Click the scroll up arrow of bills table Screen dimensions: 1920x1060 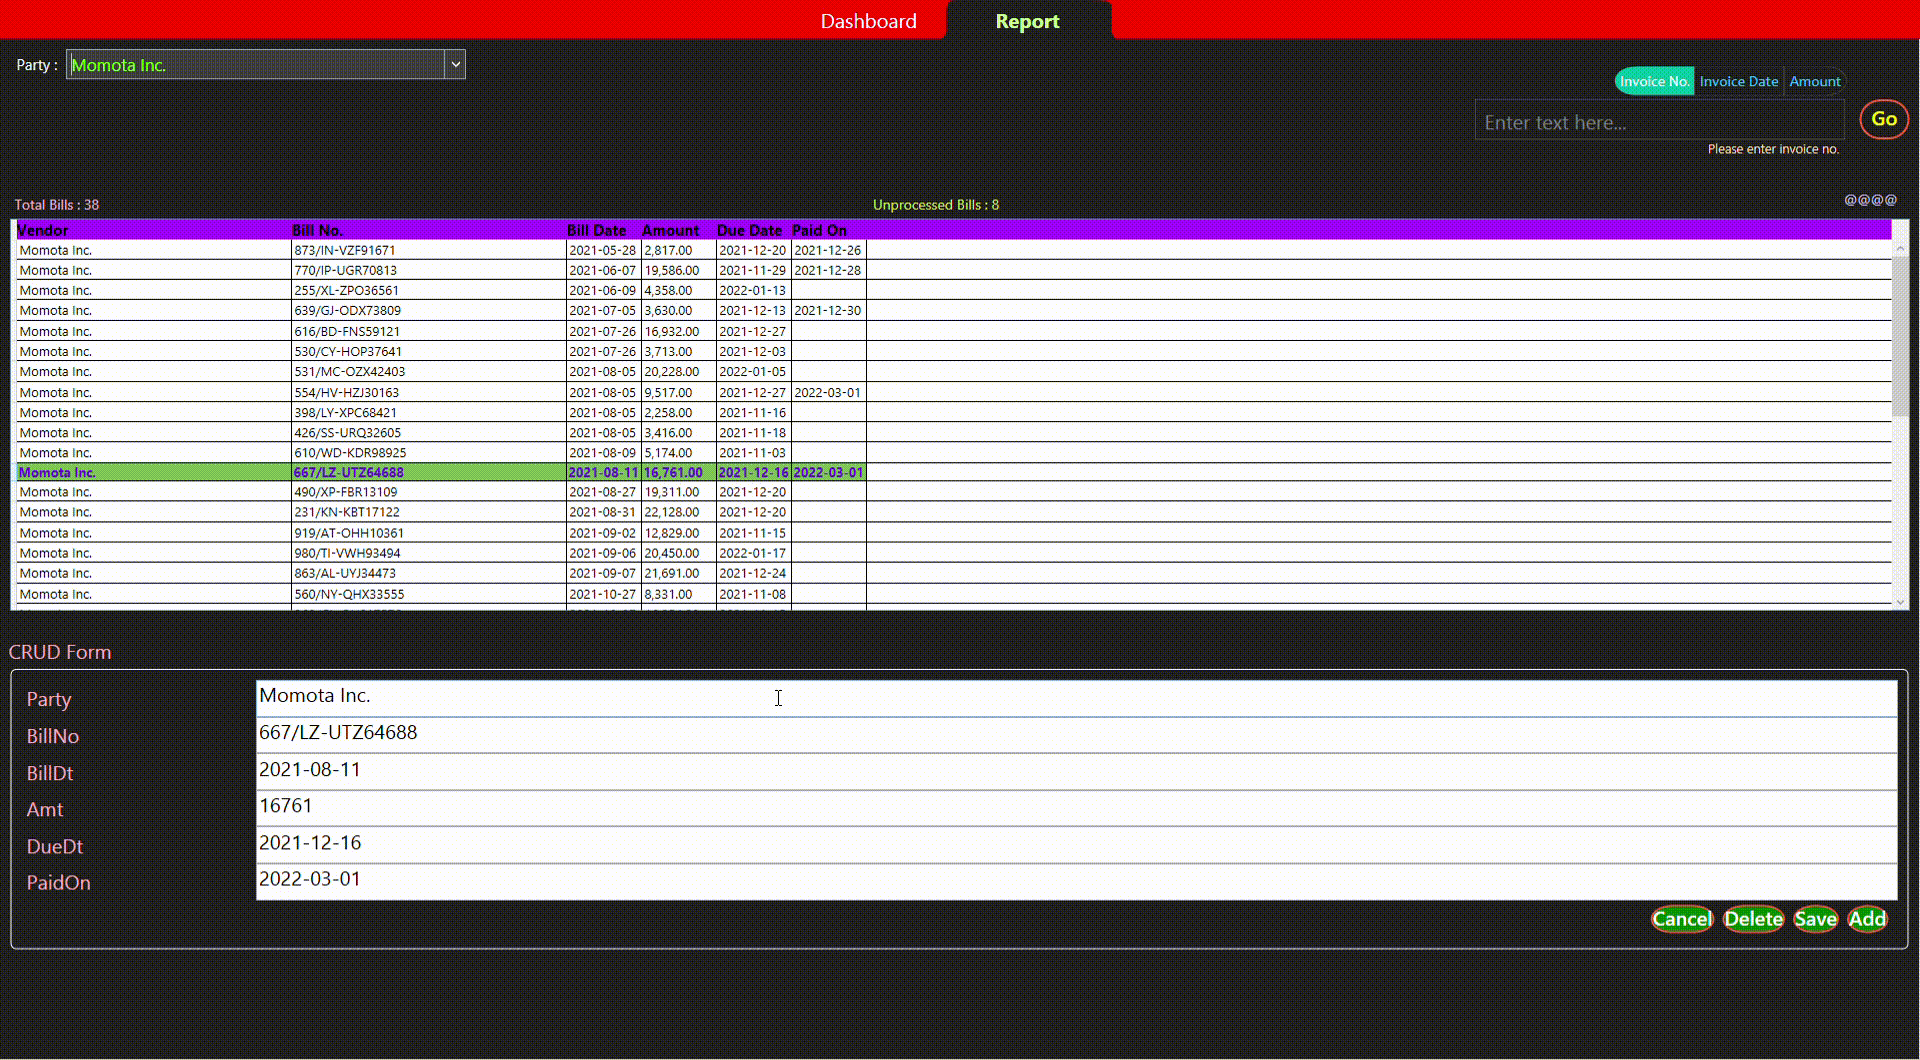point(1901,246)
